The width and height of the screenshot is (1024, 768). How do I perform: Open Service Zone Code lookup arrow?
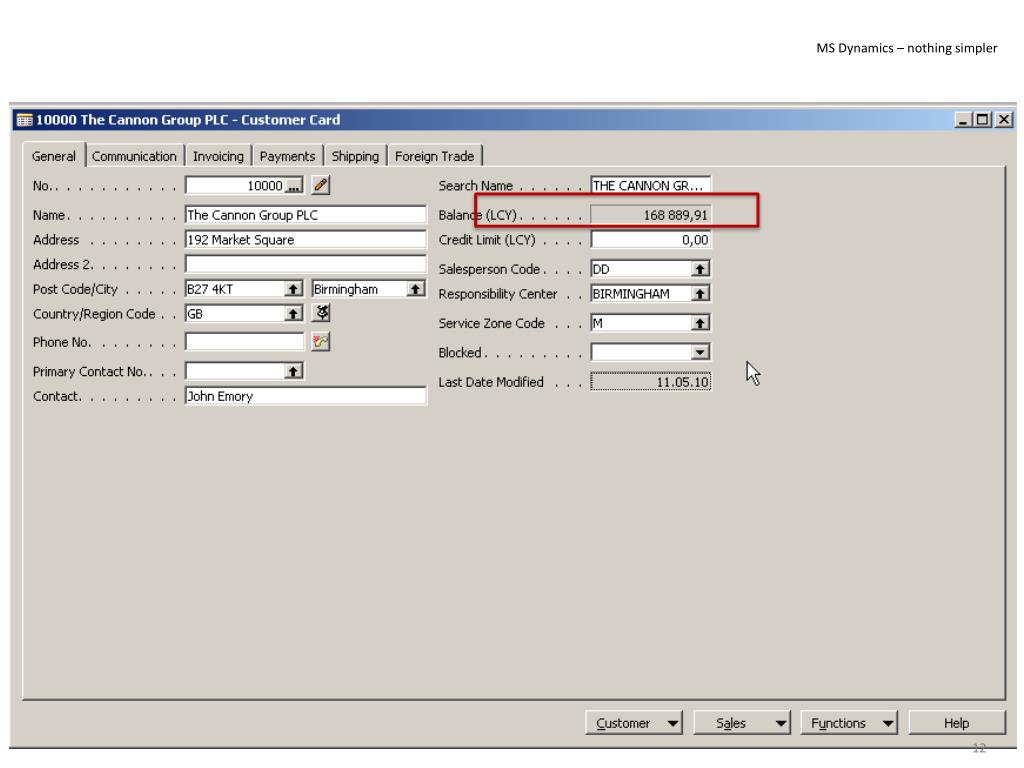[x=700, y=323]
